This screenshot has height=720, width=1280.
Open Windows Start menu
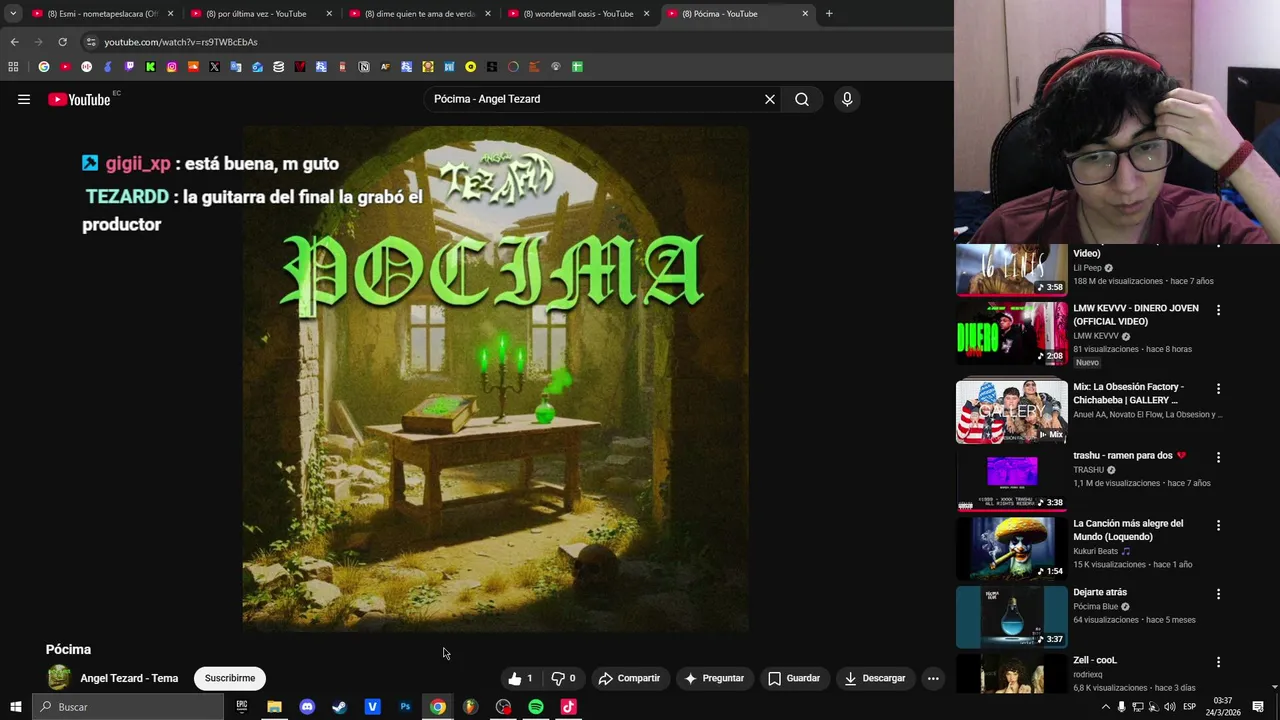(15, 707)
